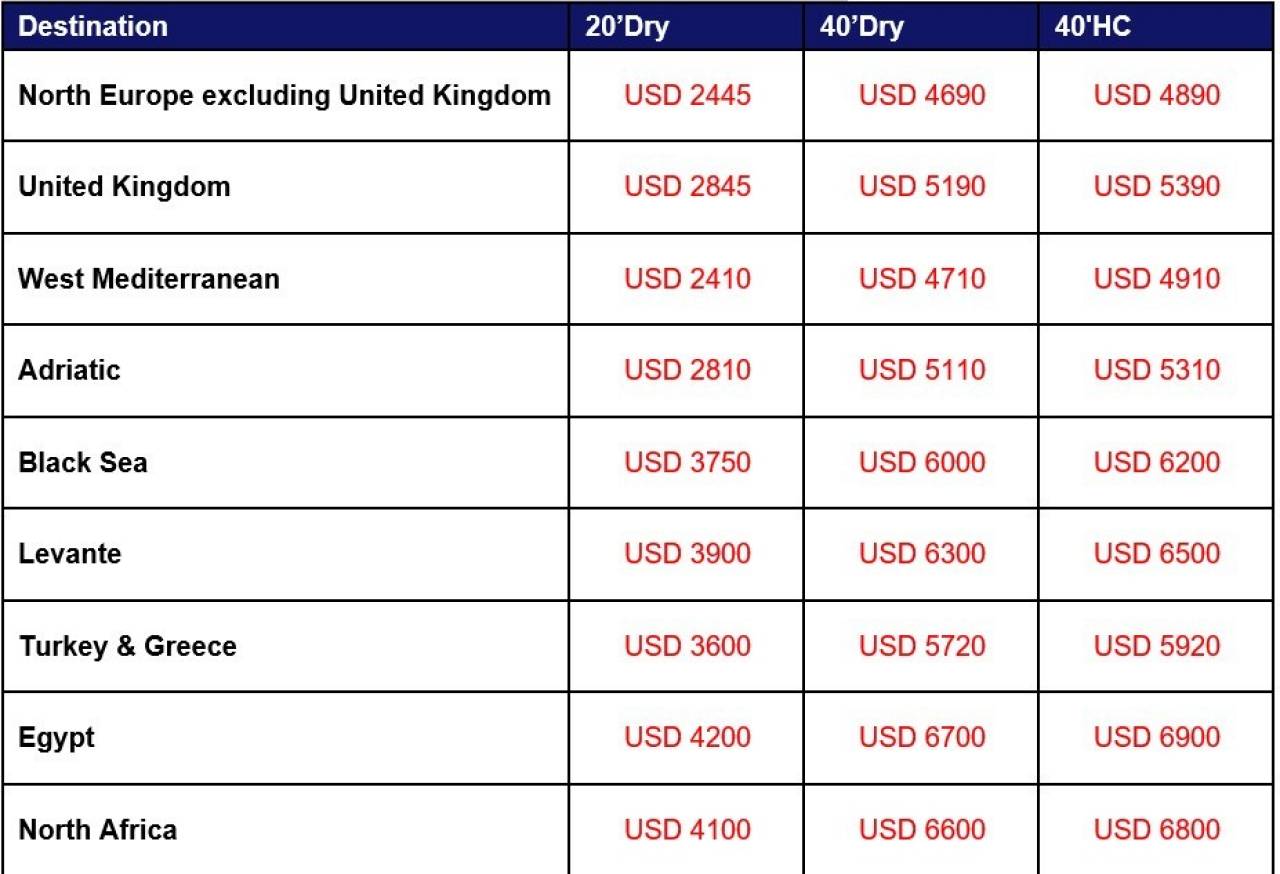Click the West Mediterranean destination cell

coord(149,278)
